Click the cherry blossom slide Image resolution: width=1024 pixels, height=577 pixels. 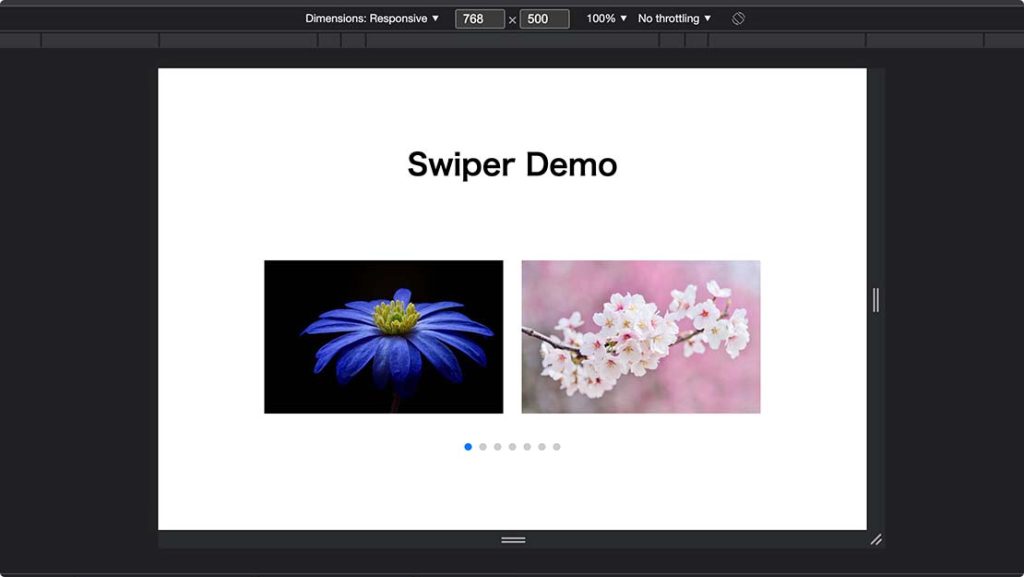pos(640,336)
